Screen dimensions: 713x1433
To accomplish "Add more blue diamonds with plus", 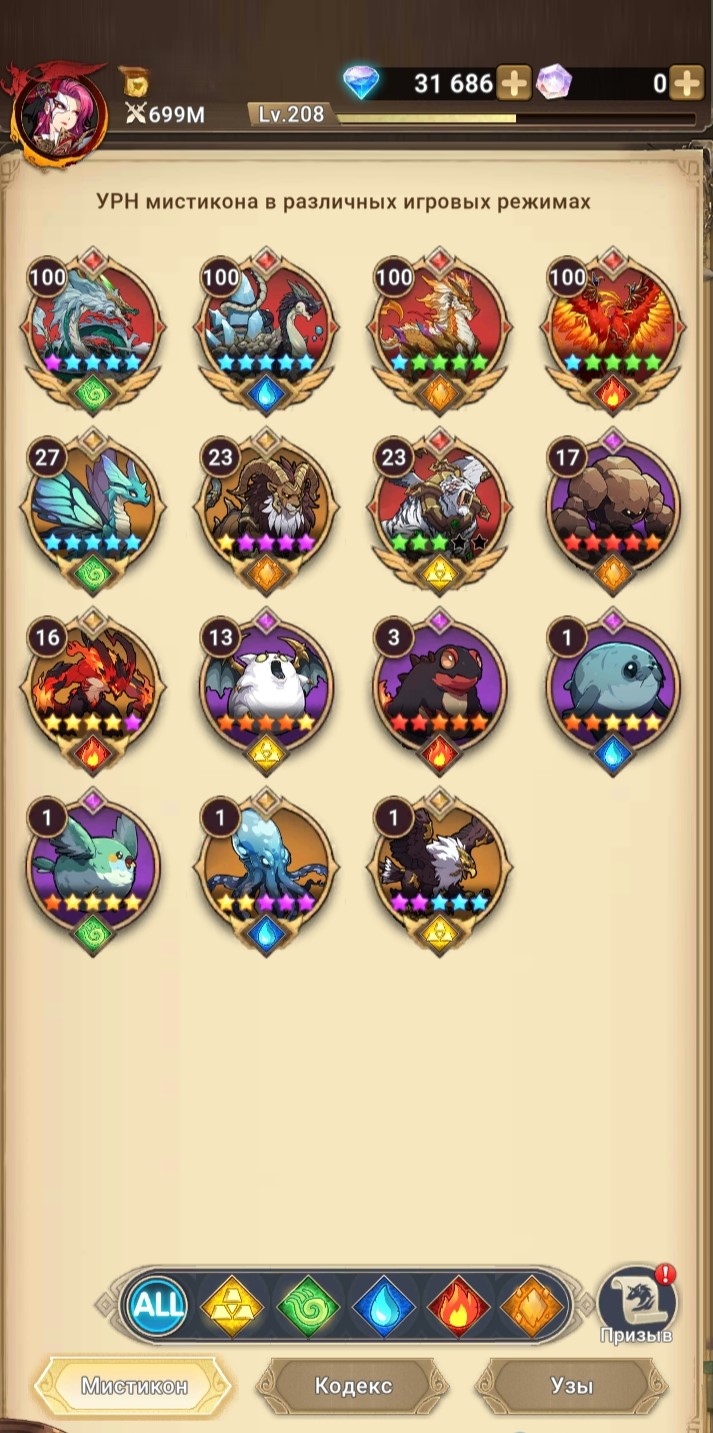I will point(513,83).
